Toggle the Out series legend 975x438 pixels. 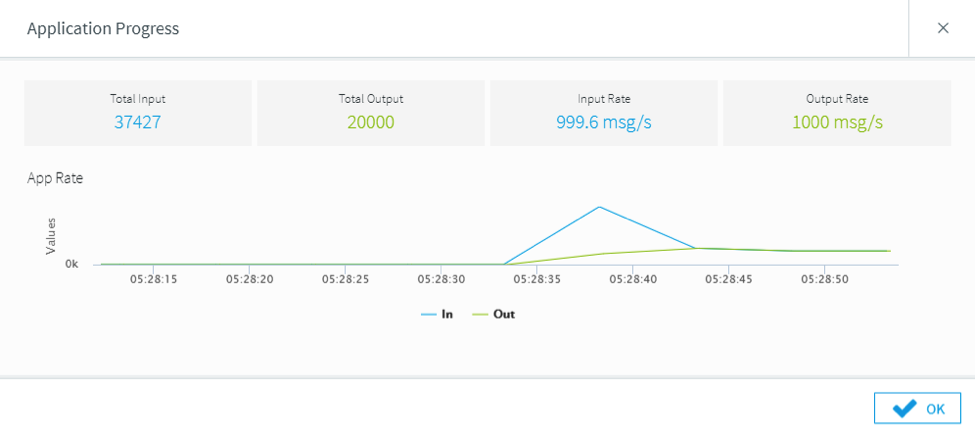coord(503,314)
